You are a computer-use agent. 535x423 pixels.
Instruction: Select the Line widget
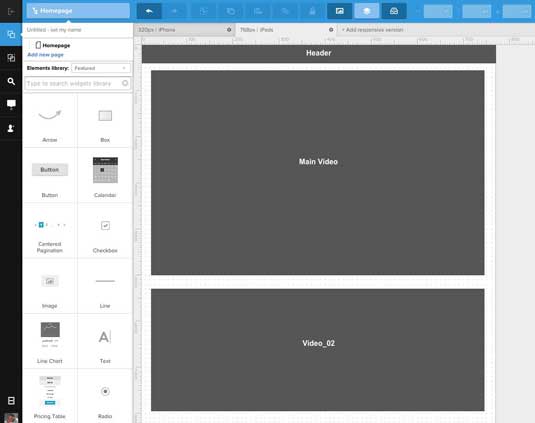[x=105, y=287]
